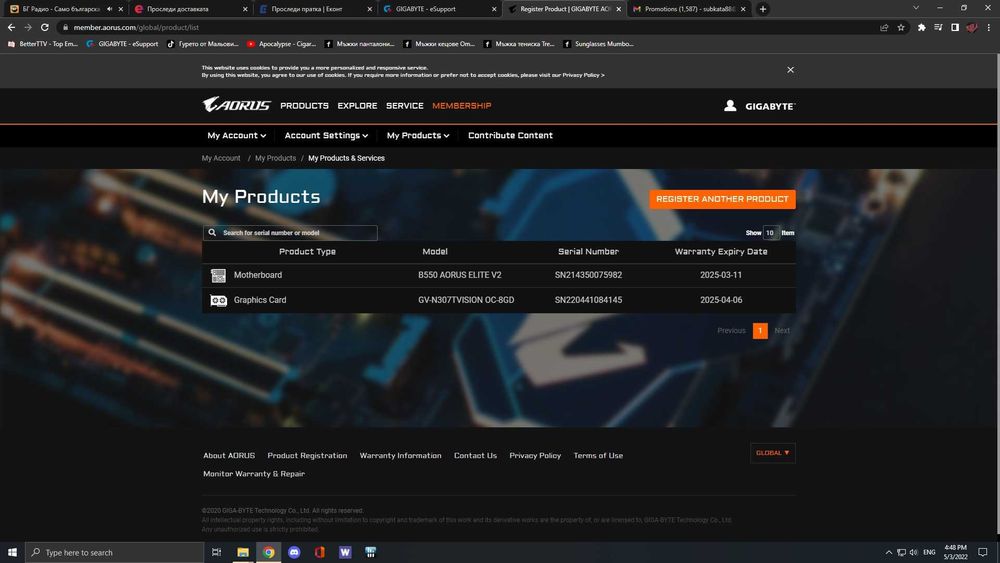Select the GV-N307TVISION OC-8GD model cell

pyautogui.click(x=466, y=300)
